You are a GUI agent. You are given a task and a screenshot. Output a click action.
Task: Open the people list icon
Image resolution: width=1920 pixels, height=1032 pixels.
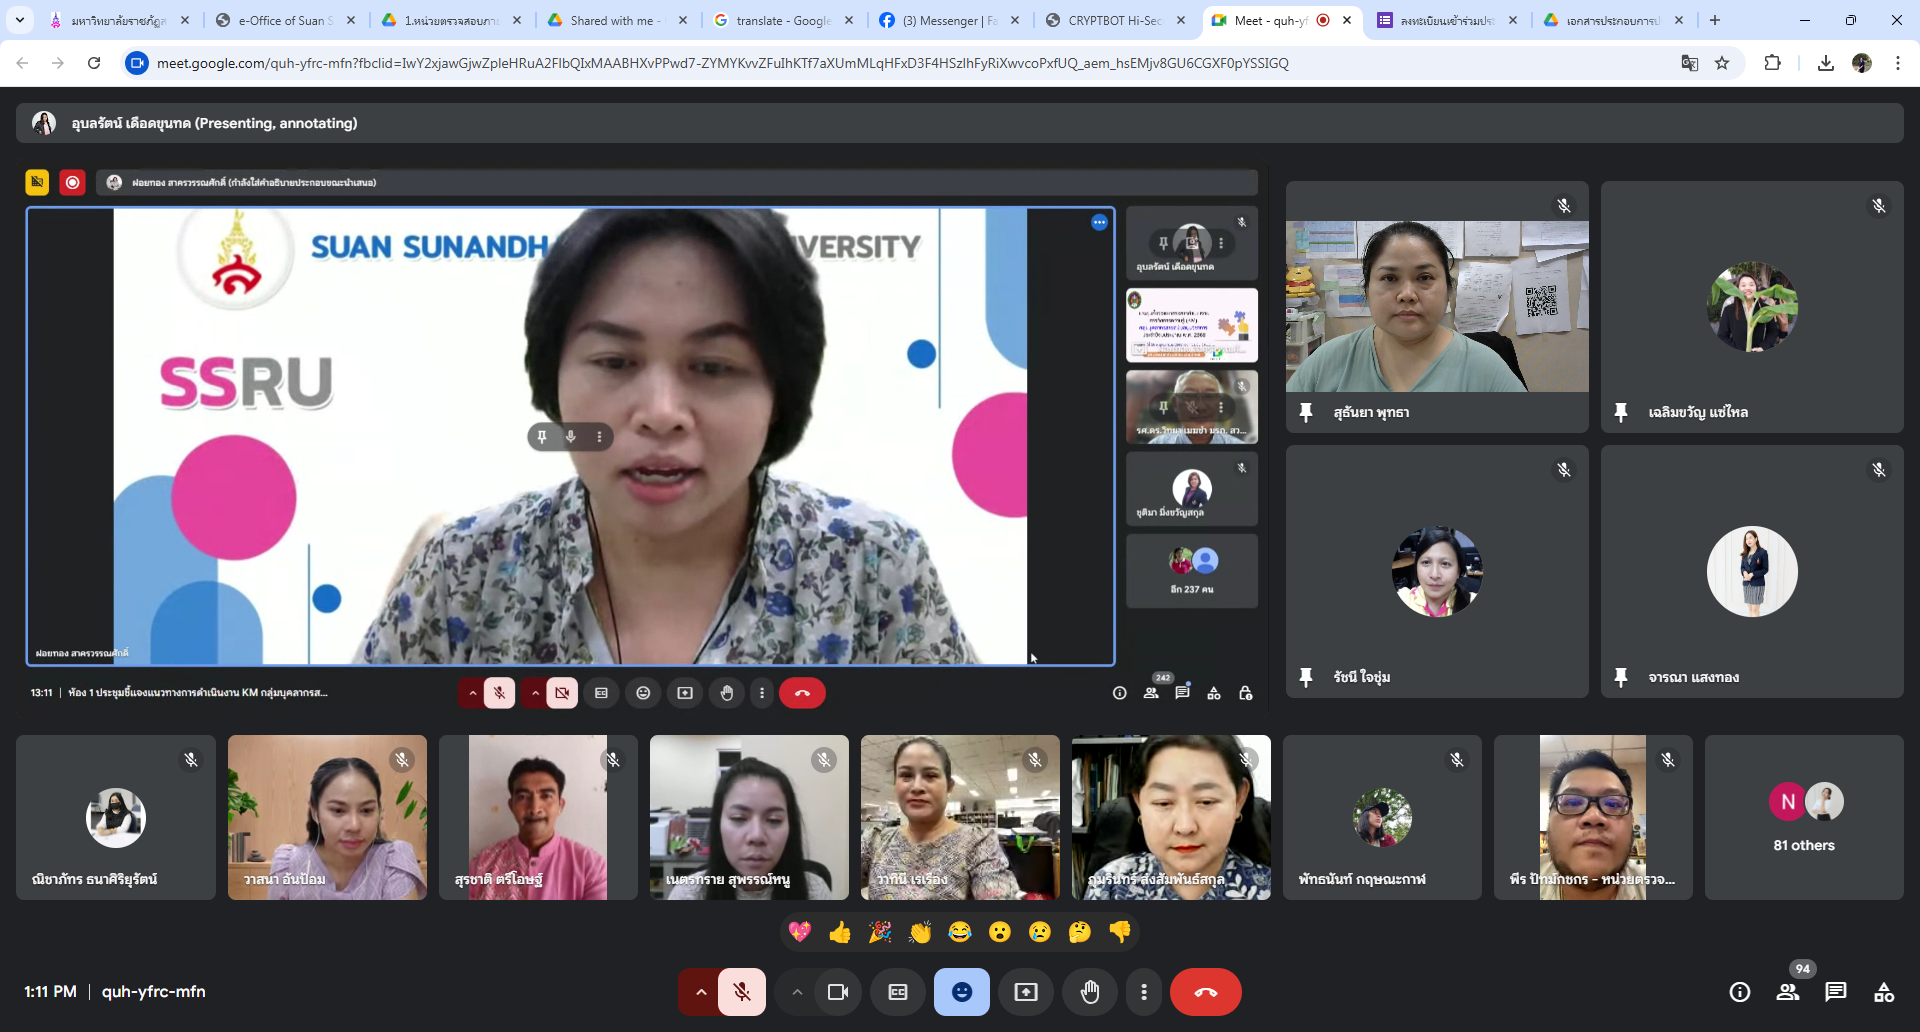coord(1787,992)
